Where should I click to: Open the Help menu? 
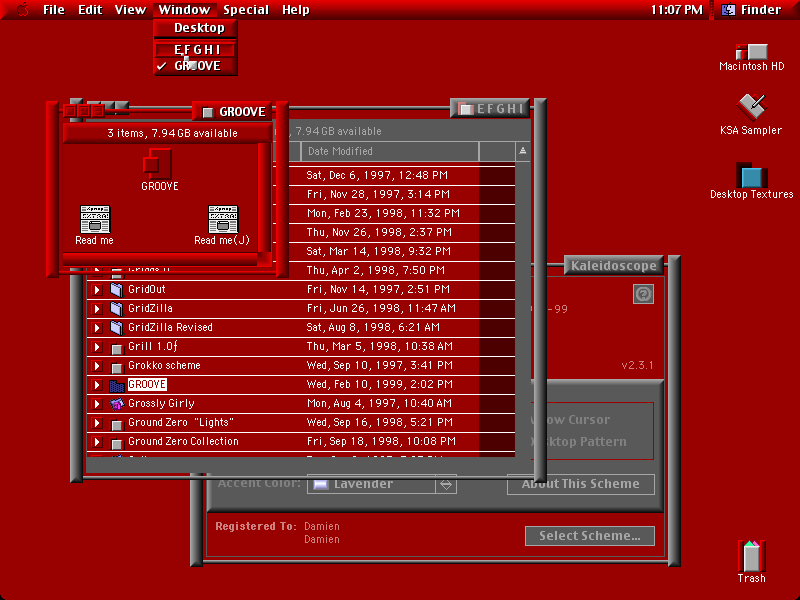[296, 10]
